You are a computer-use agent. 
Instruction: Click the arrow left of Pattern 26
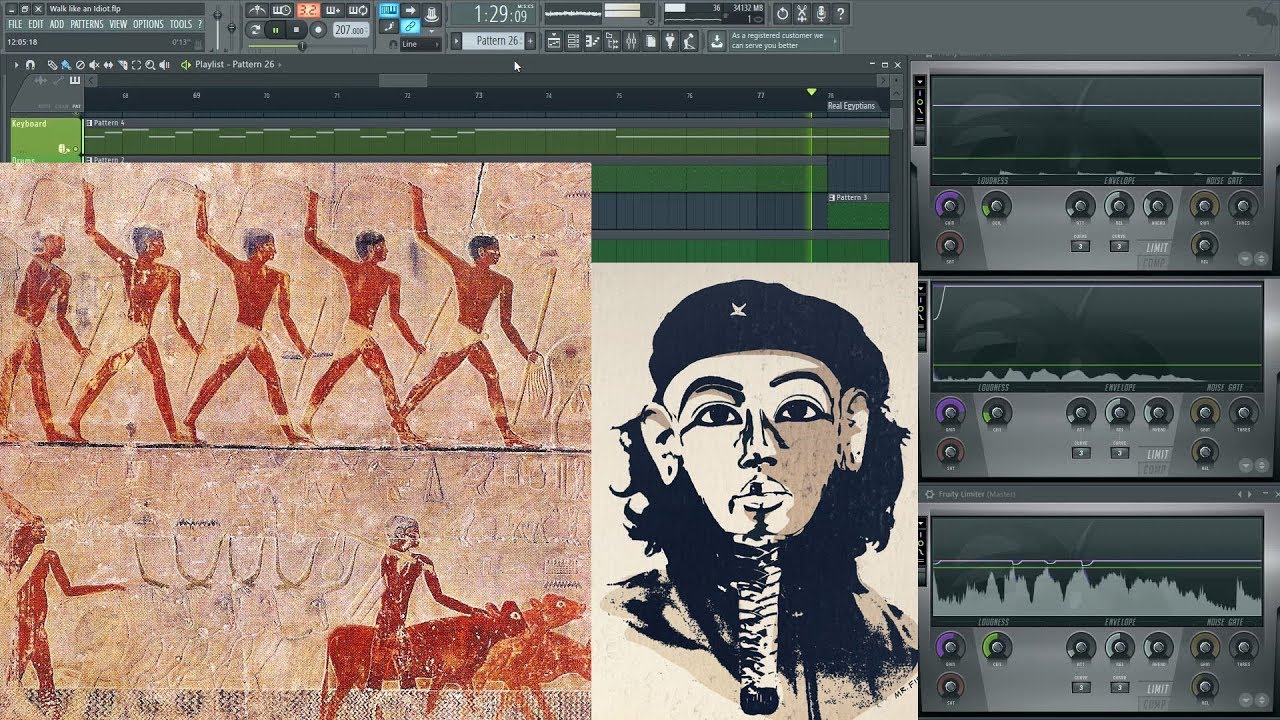tap(456, 41)
